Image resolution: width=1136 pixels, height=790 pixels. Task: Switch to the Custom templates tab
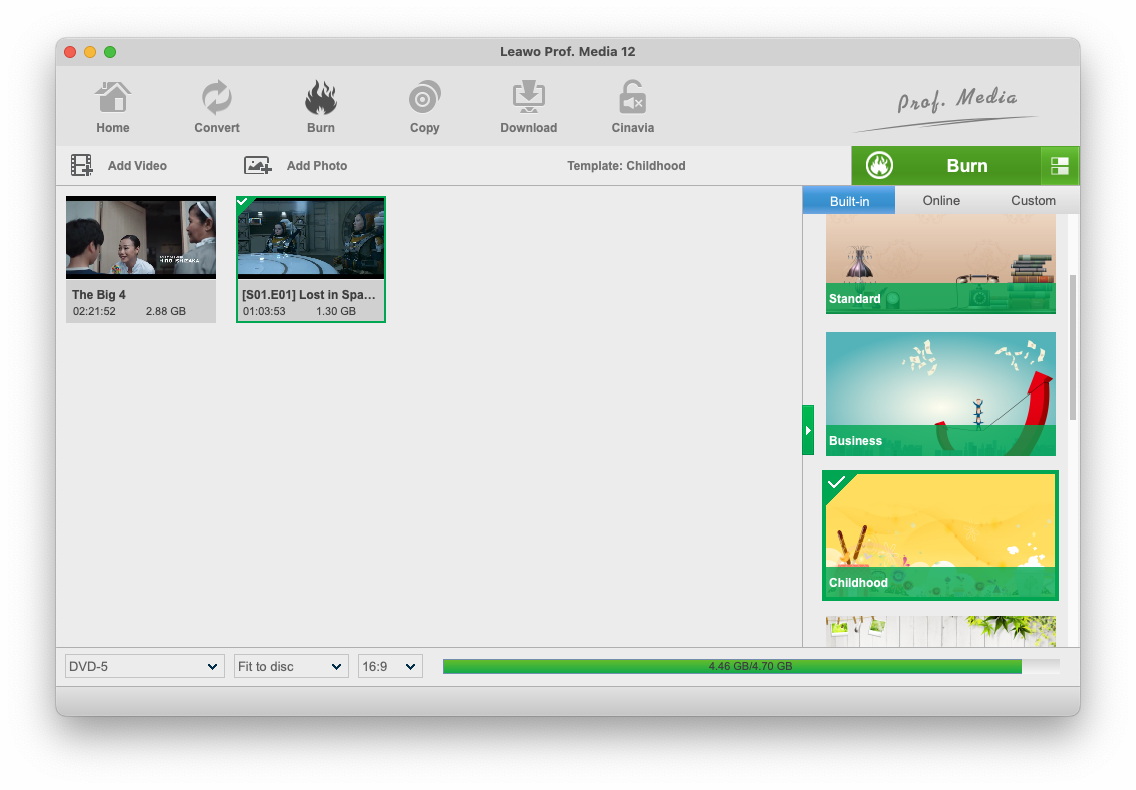coord(1033,201)
